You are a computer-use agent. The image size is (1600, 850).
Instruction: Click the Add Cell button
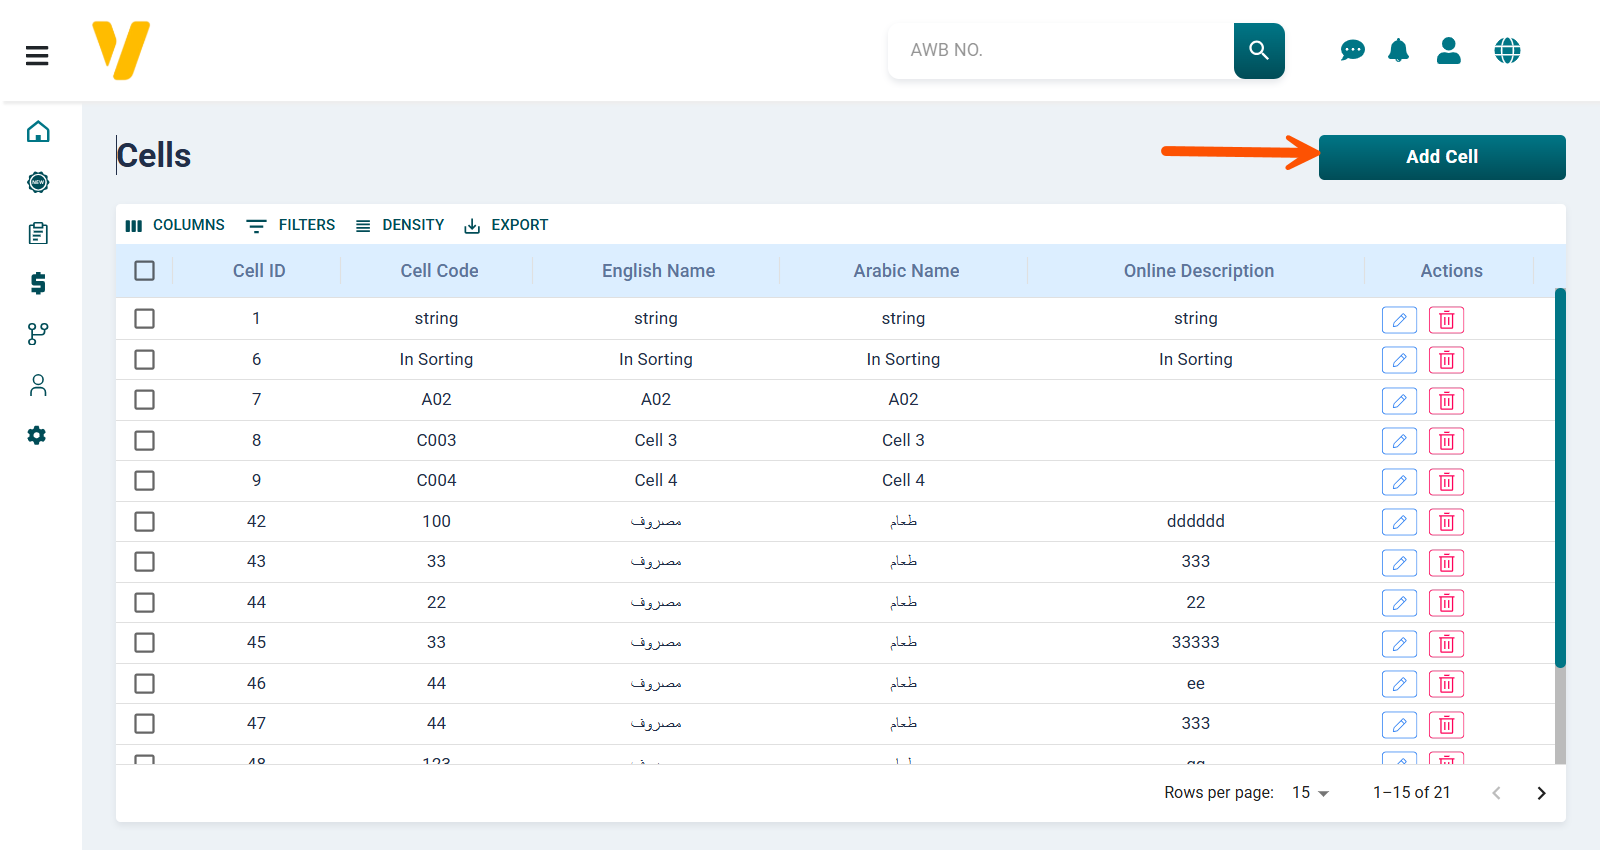[1441, 157]
